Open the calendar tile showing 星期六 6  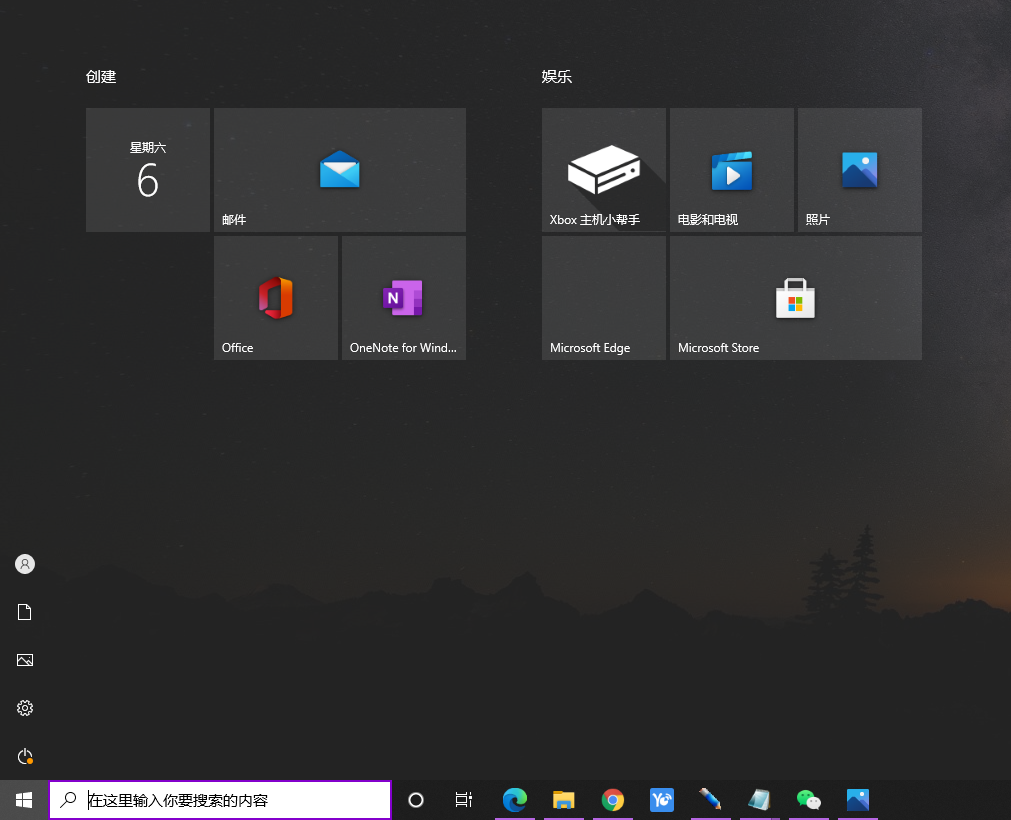coord(148,170)
